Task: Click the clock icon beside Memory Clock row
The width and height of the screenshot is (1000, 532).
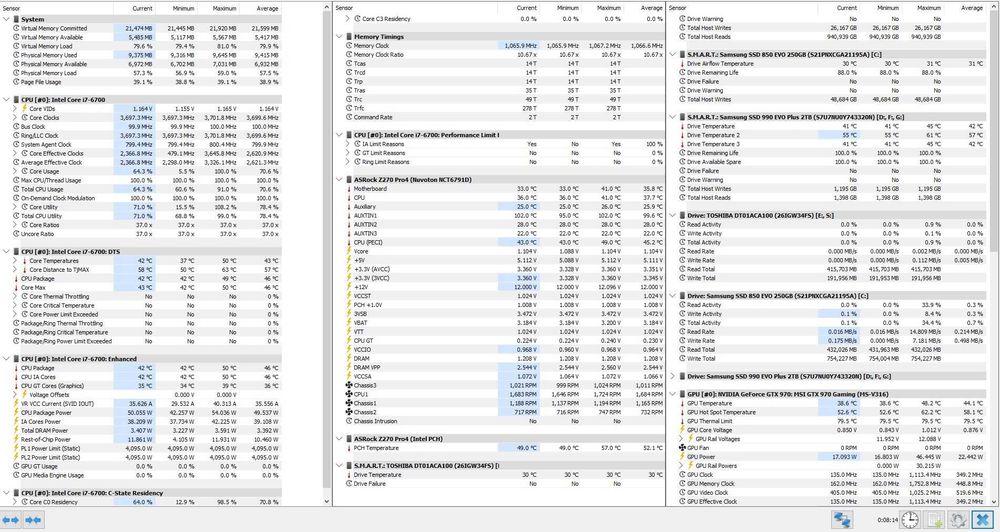Action: [348, 46]
